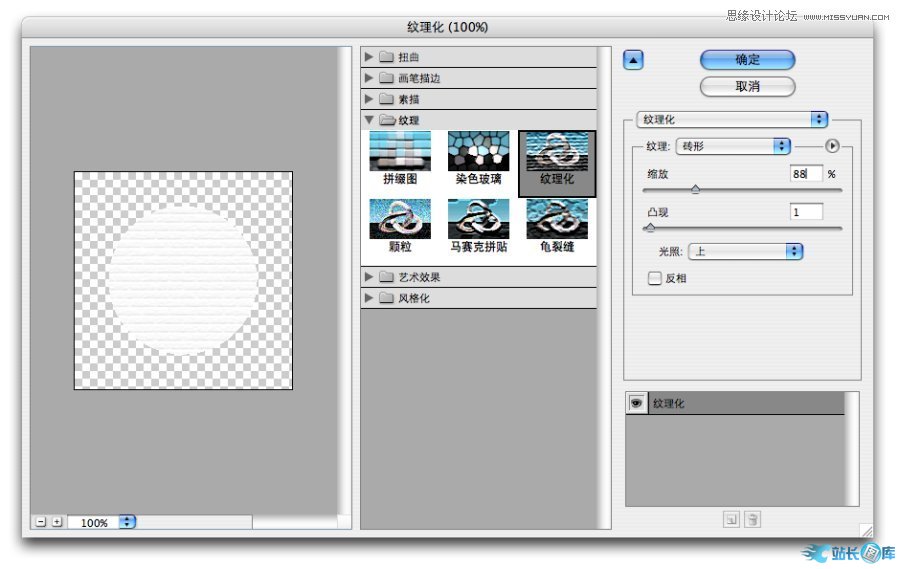Hide the 纹理化 effect layer eye icon
The image size is (900, 569).
635,403
